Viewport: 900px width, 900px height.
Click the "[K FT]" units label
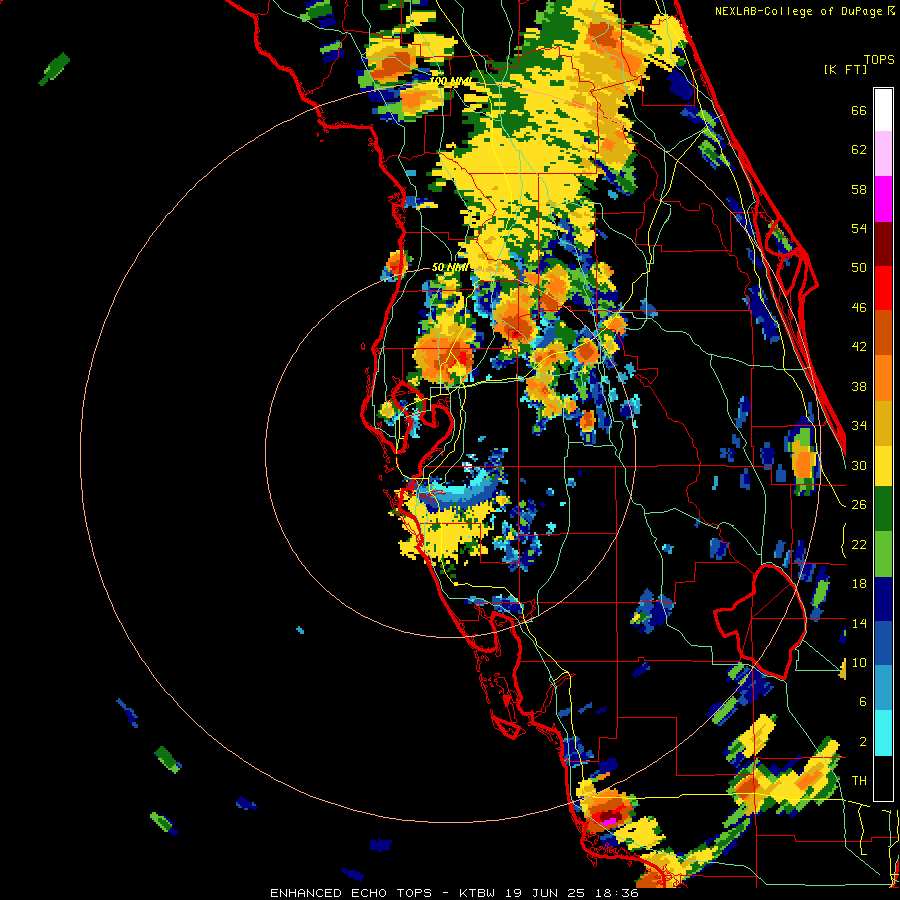pos(845,69)
